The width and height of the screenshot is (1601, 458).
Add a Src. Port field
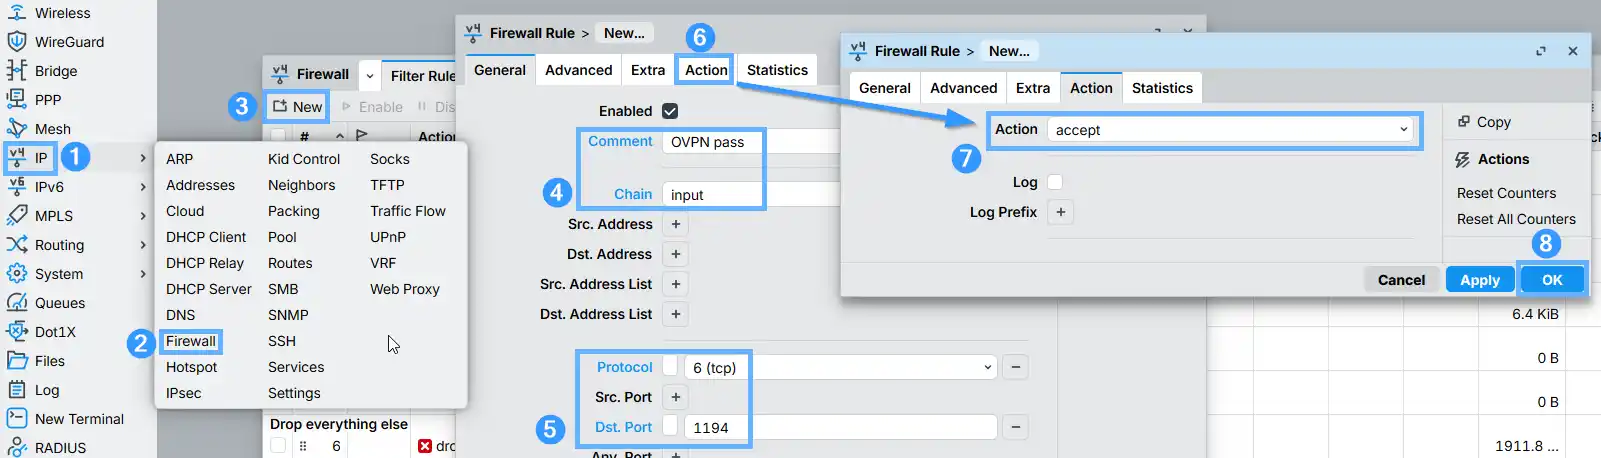(676, 397)
